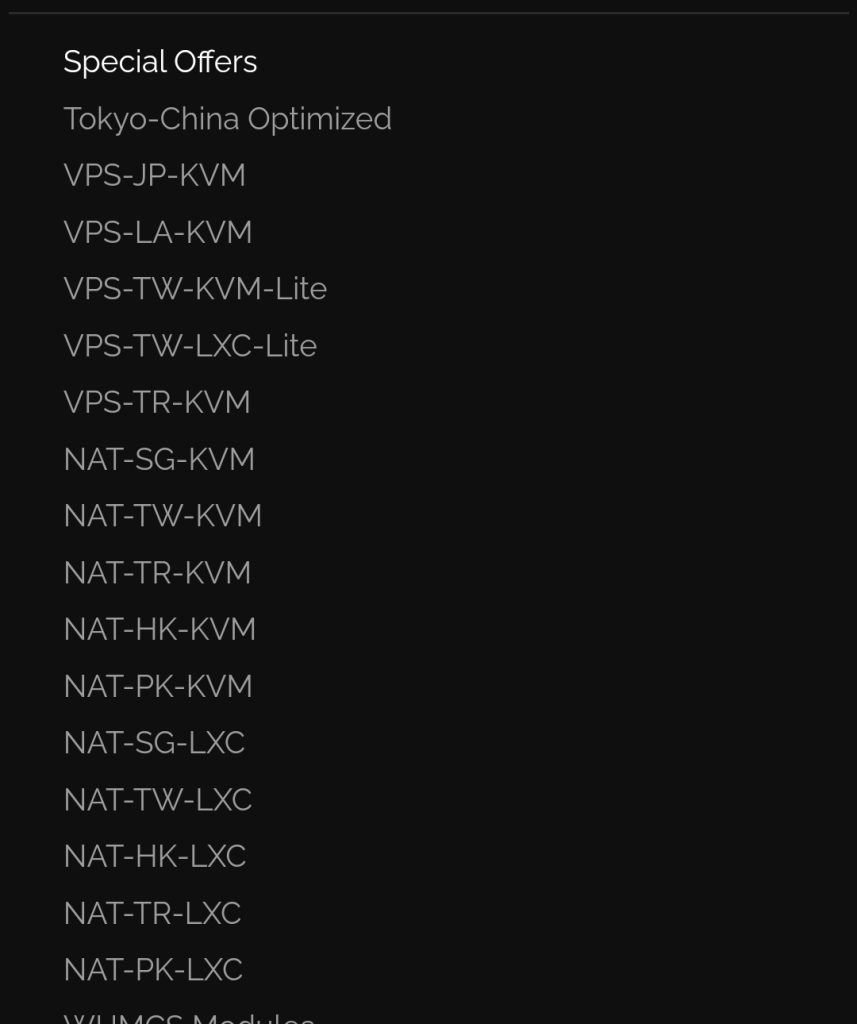857x1024 pixels.
Task: Open NAT-PK-LXC product list
Action: 153,970
